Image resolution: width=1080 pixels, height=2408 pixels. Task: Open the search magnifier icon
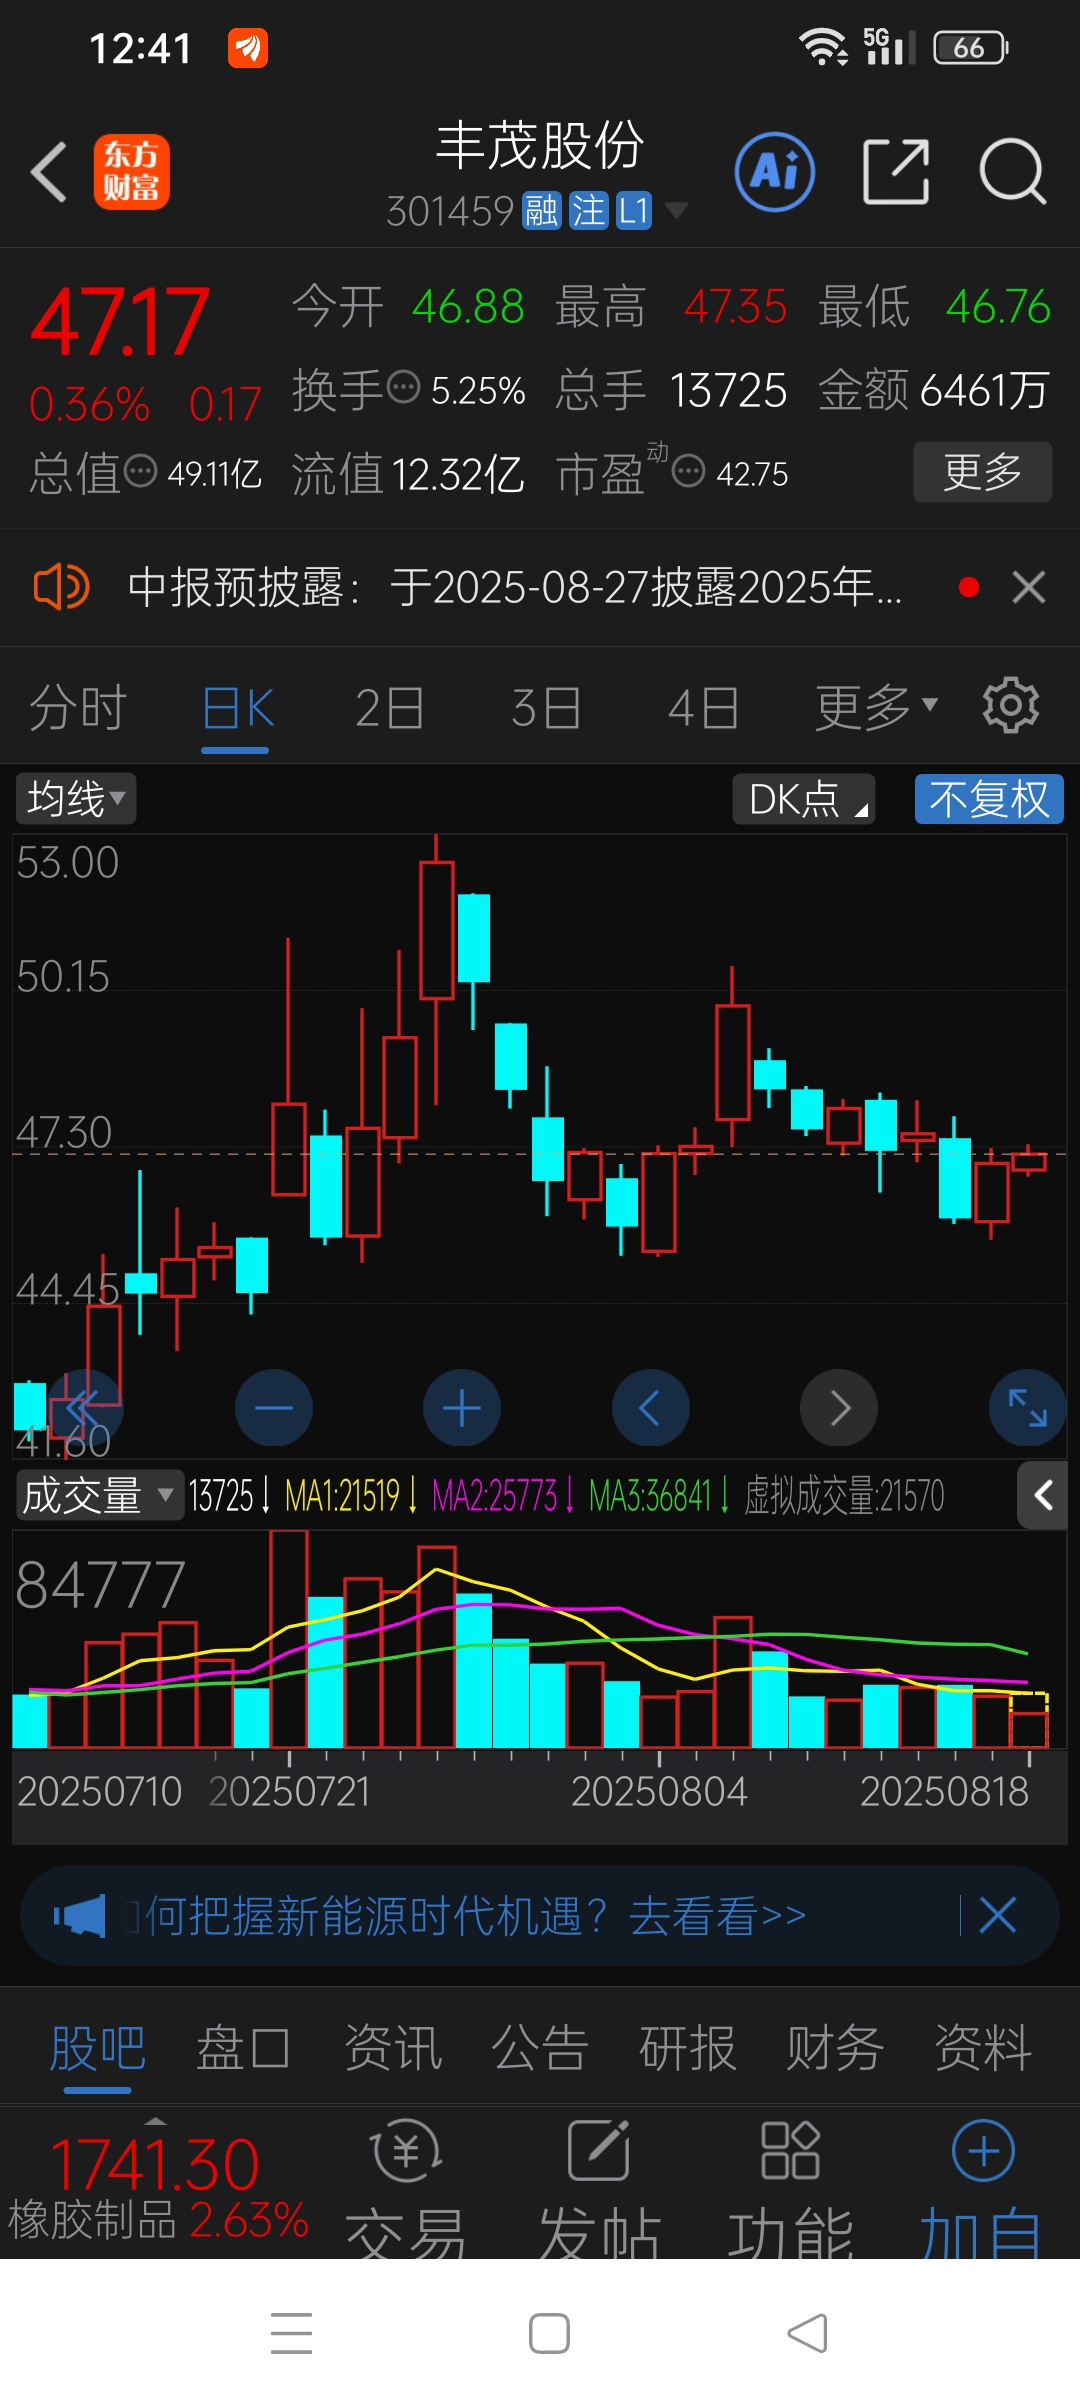point(1012,172)
